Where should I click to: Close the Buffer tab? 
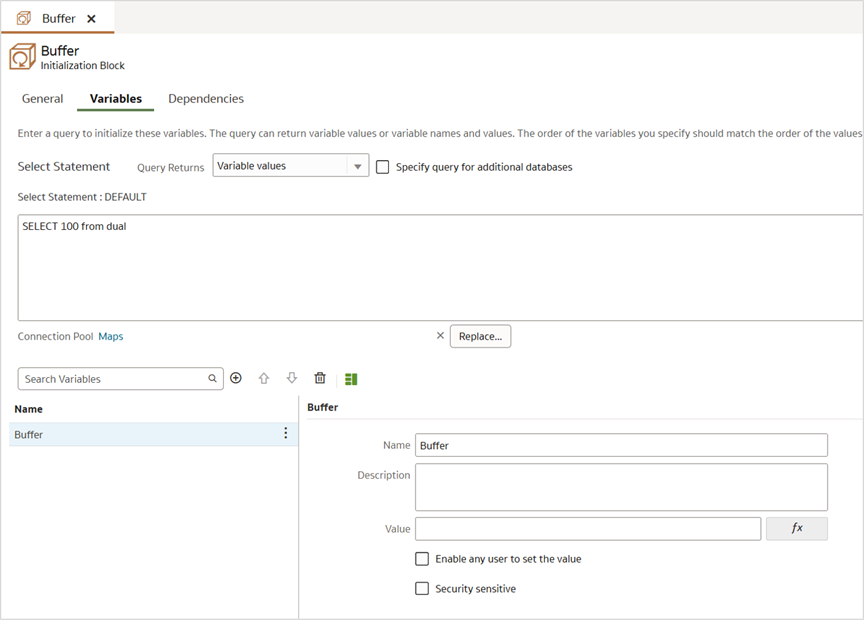click(x=92, y=19)
